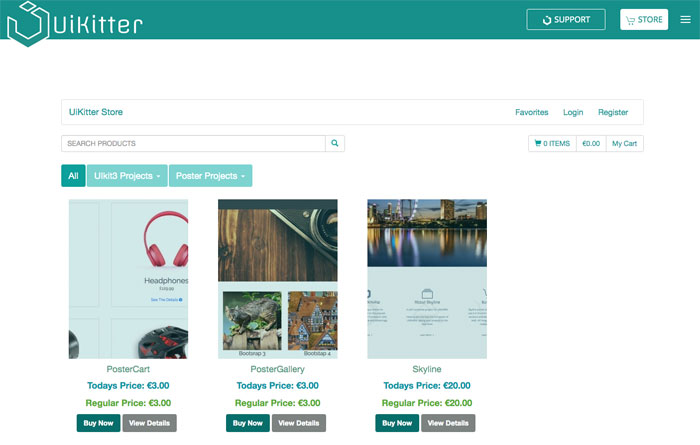Viewport: 700px width, 445px height.
Task: Expand the Poster Projects dropdown
Action: pos(210,176)
